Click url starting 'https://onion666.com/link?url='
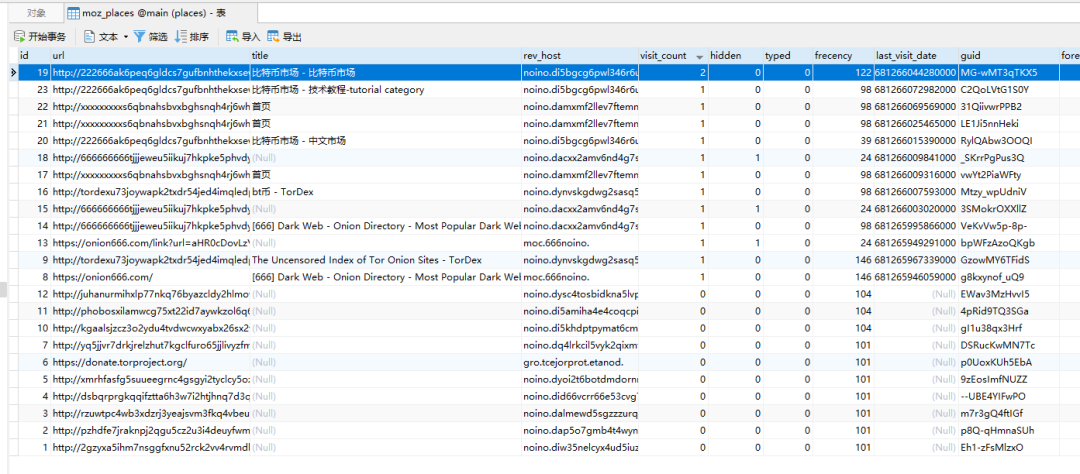The height and width of the screenshot is (474, 1080). click(149, 243)
